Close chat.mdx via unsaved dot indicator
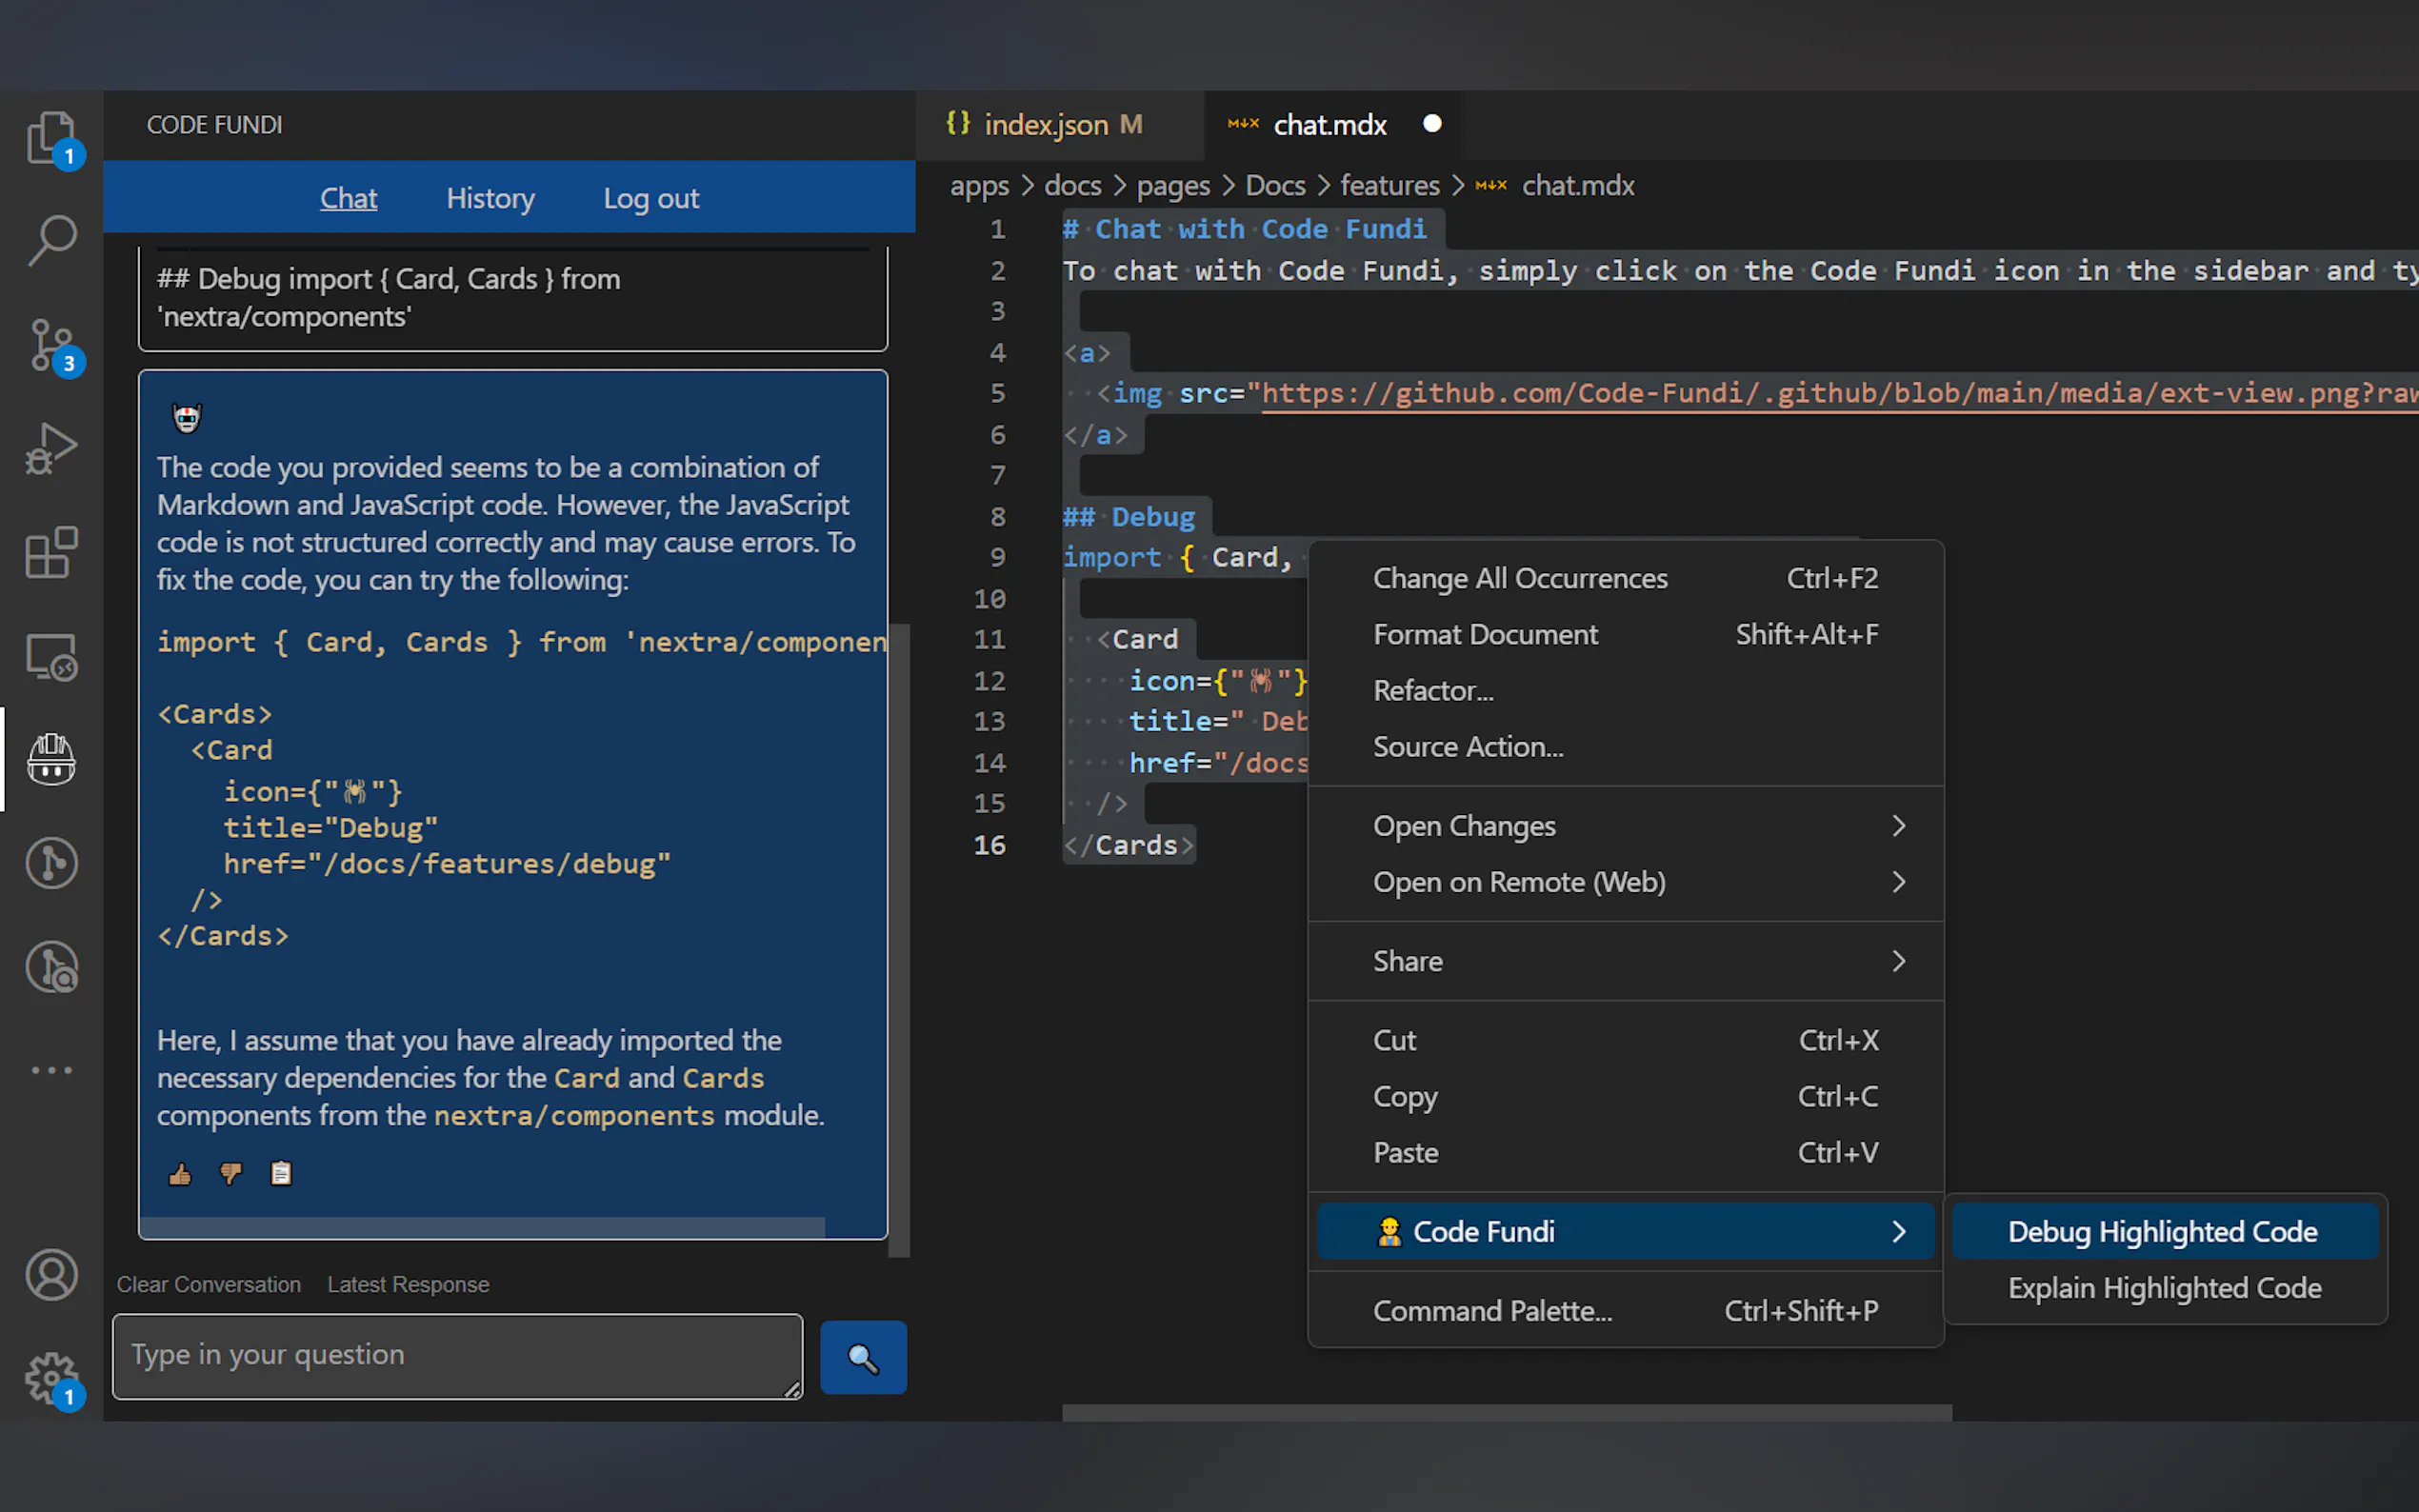Screen dimensions: 2419x1512 pyautogui.click(x=1432, y=123)
